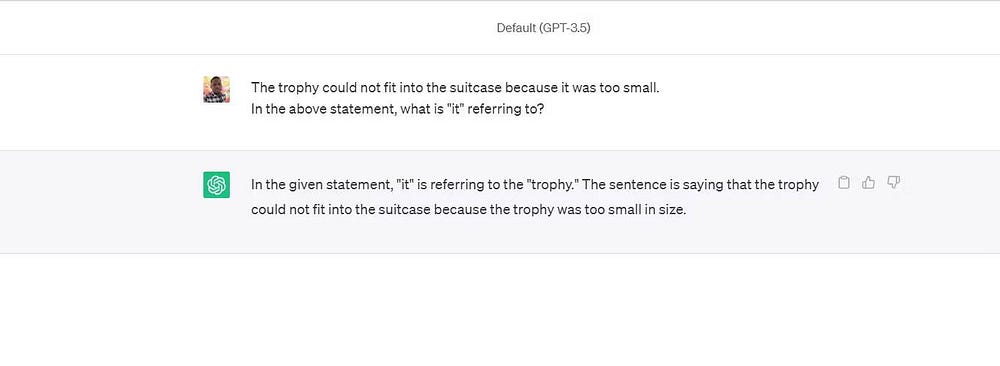Screen dimensions: 1000x366
Task: Click the first line of the user's prompt
Action: 455,87
